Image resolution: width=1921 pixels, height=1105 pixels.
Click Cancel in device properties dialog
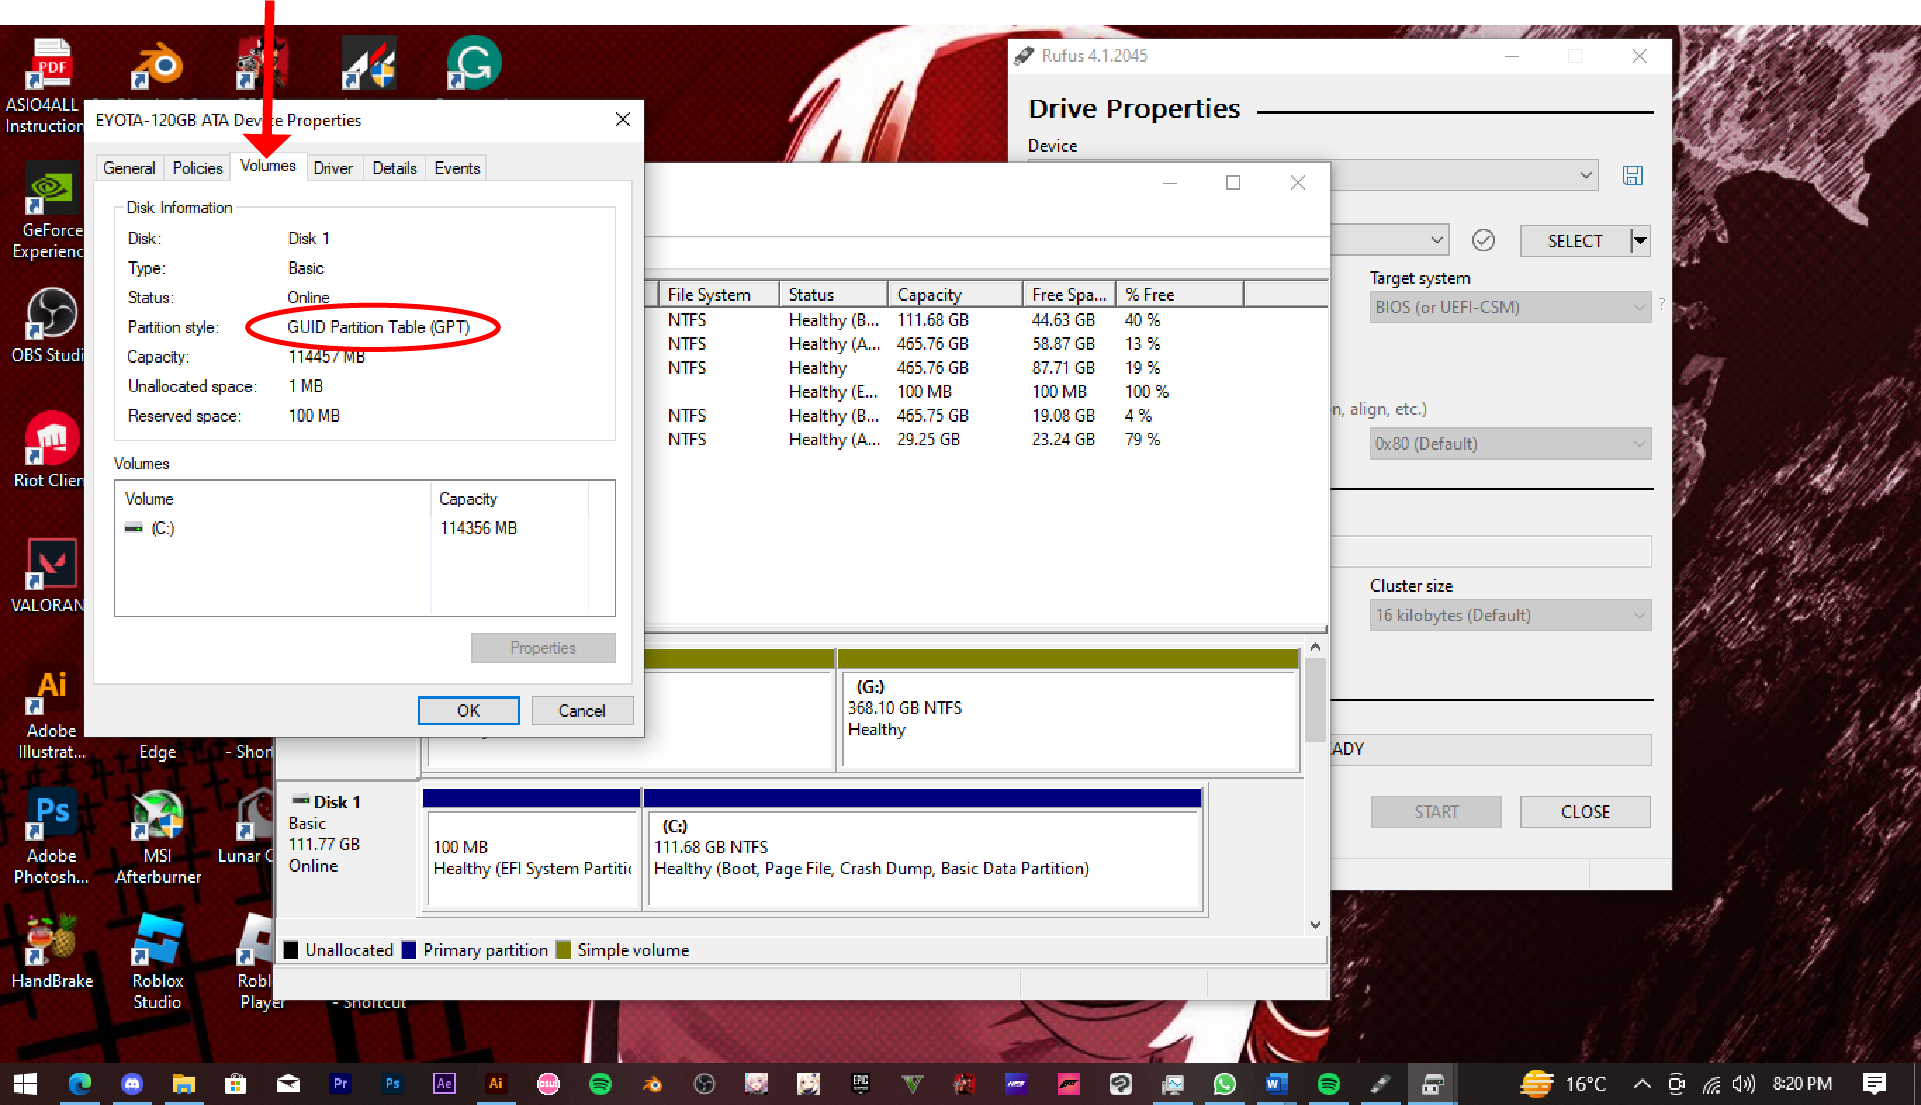[x=582, y=710]
